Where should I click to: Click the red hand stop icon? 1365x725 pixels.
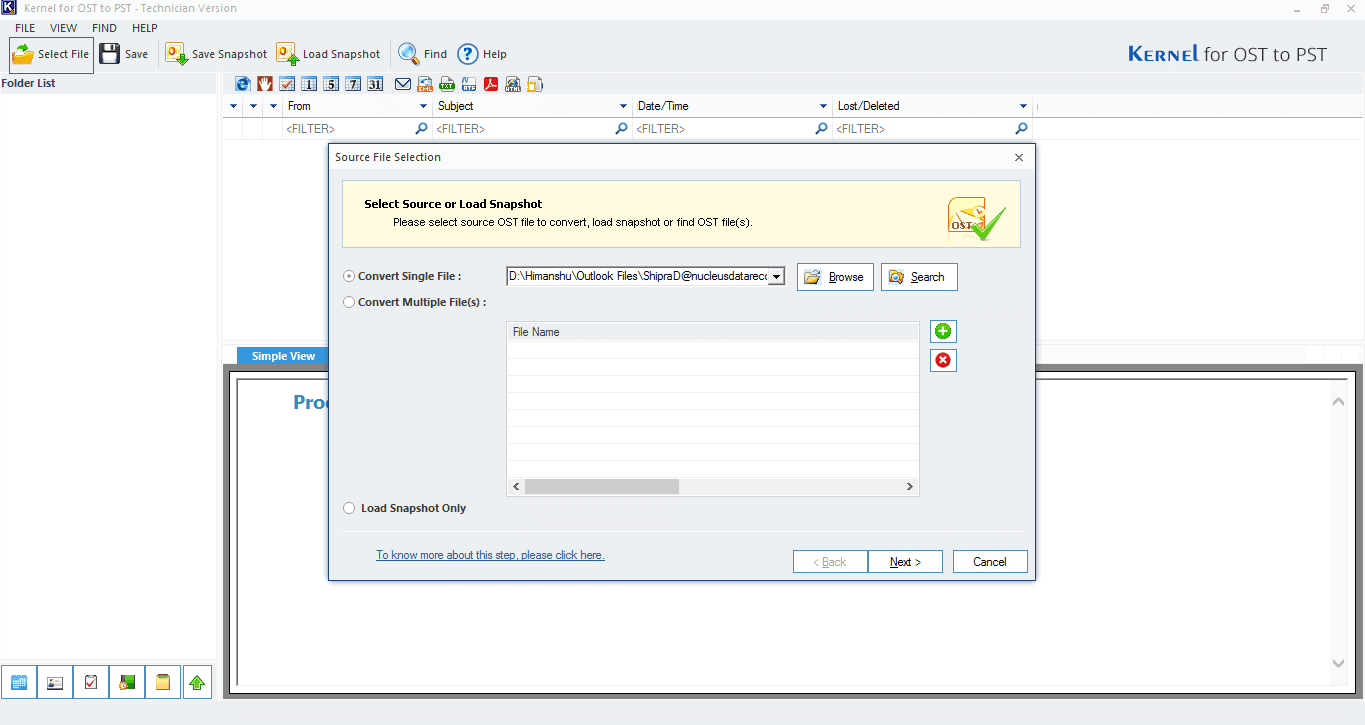265,84
